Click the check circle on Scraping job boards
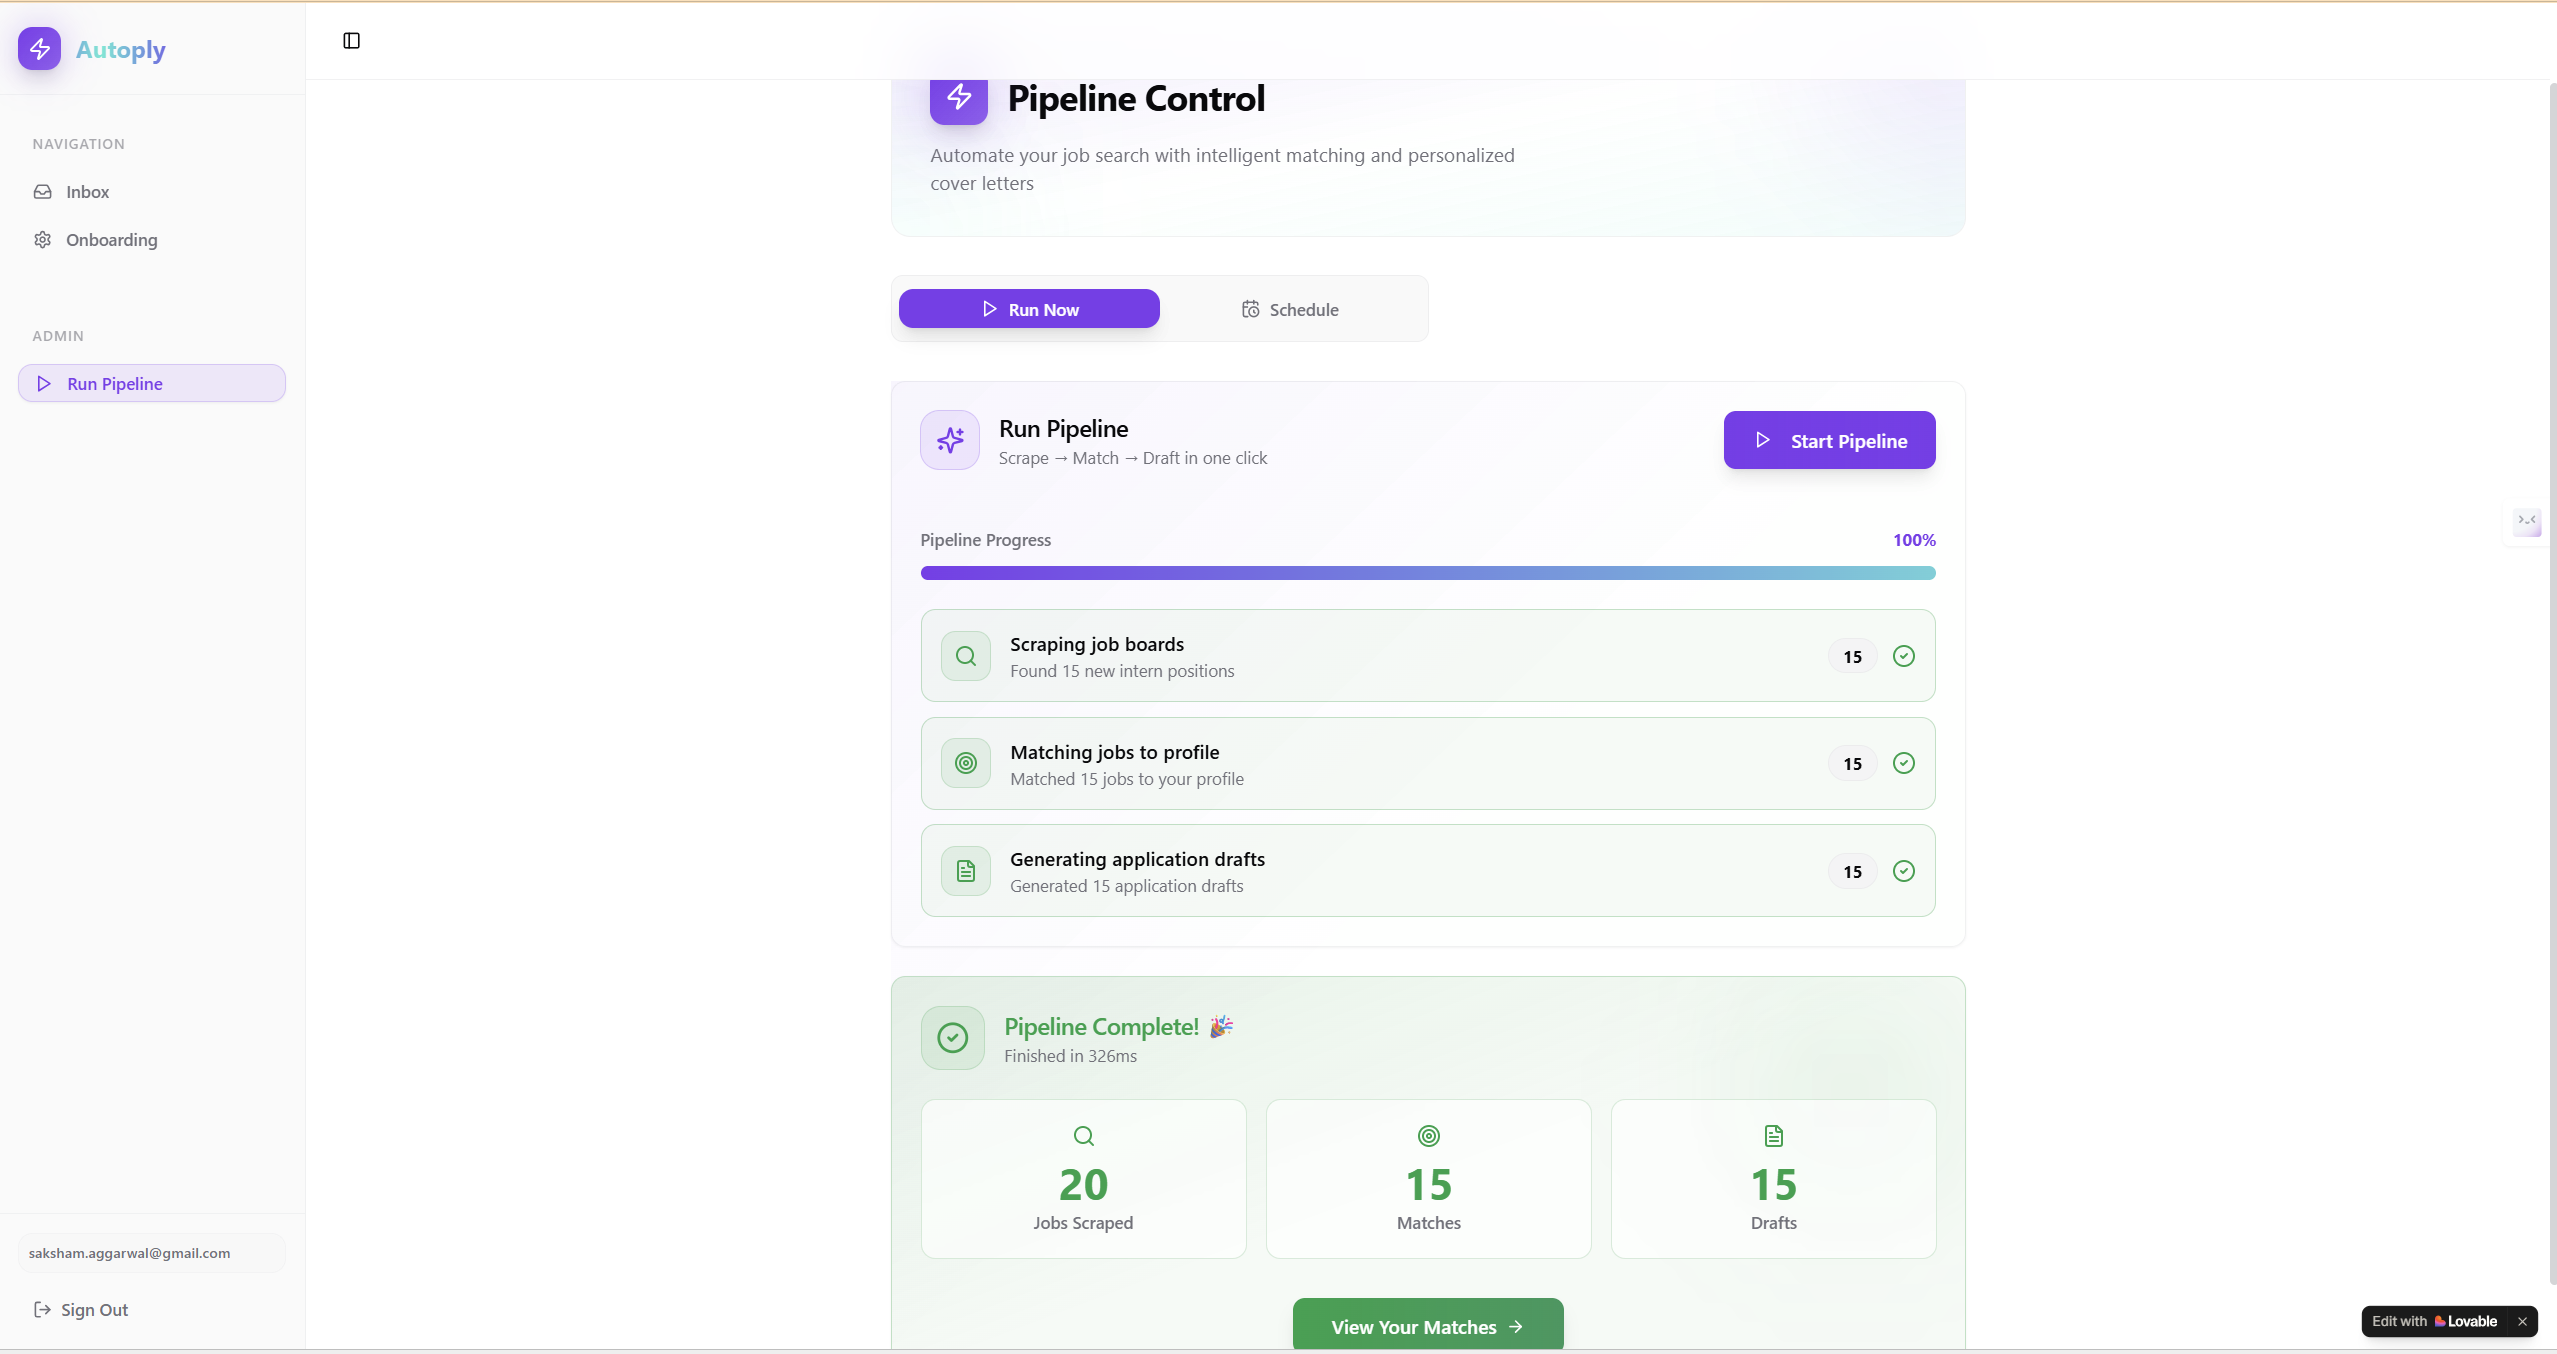Screen dimensions: 2557x1354 1903,656
